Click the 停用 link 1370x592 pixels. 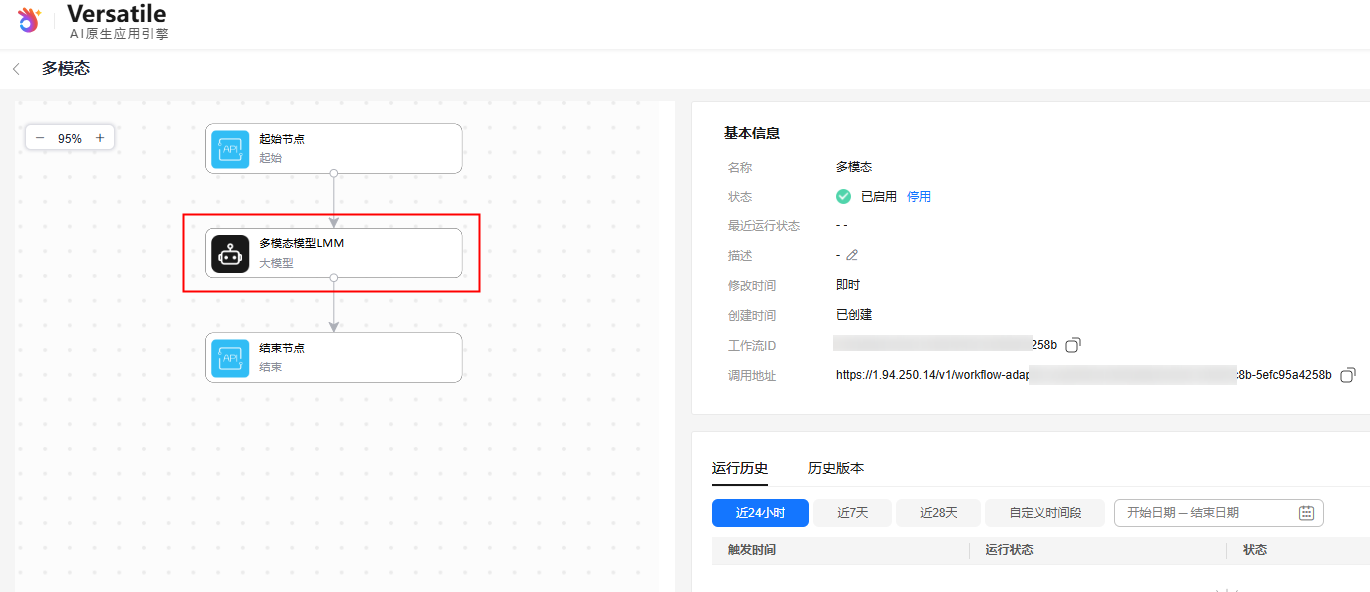pyautogui.click(x=919, y=196)
